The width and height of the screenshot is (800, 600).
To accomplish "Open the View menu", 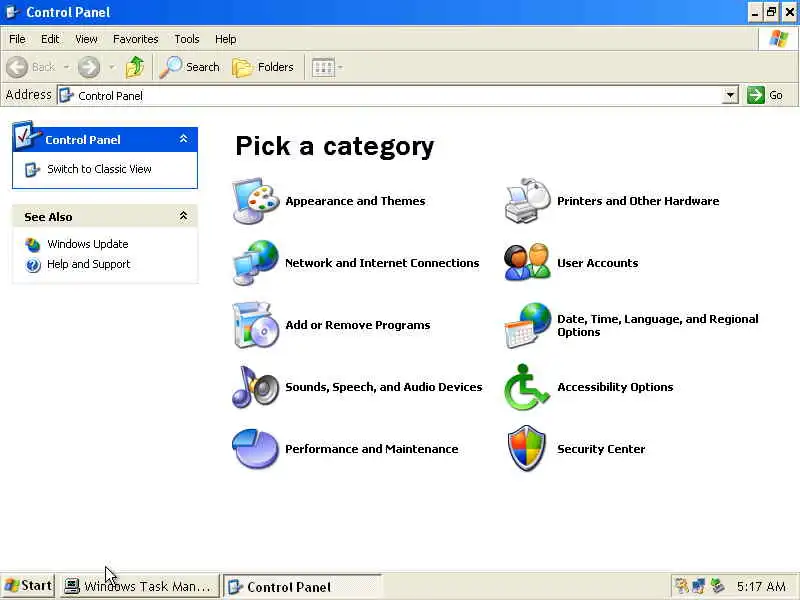I will (86, 39).
